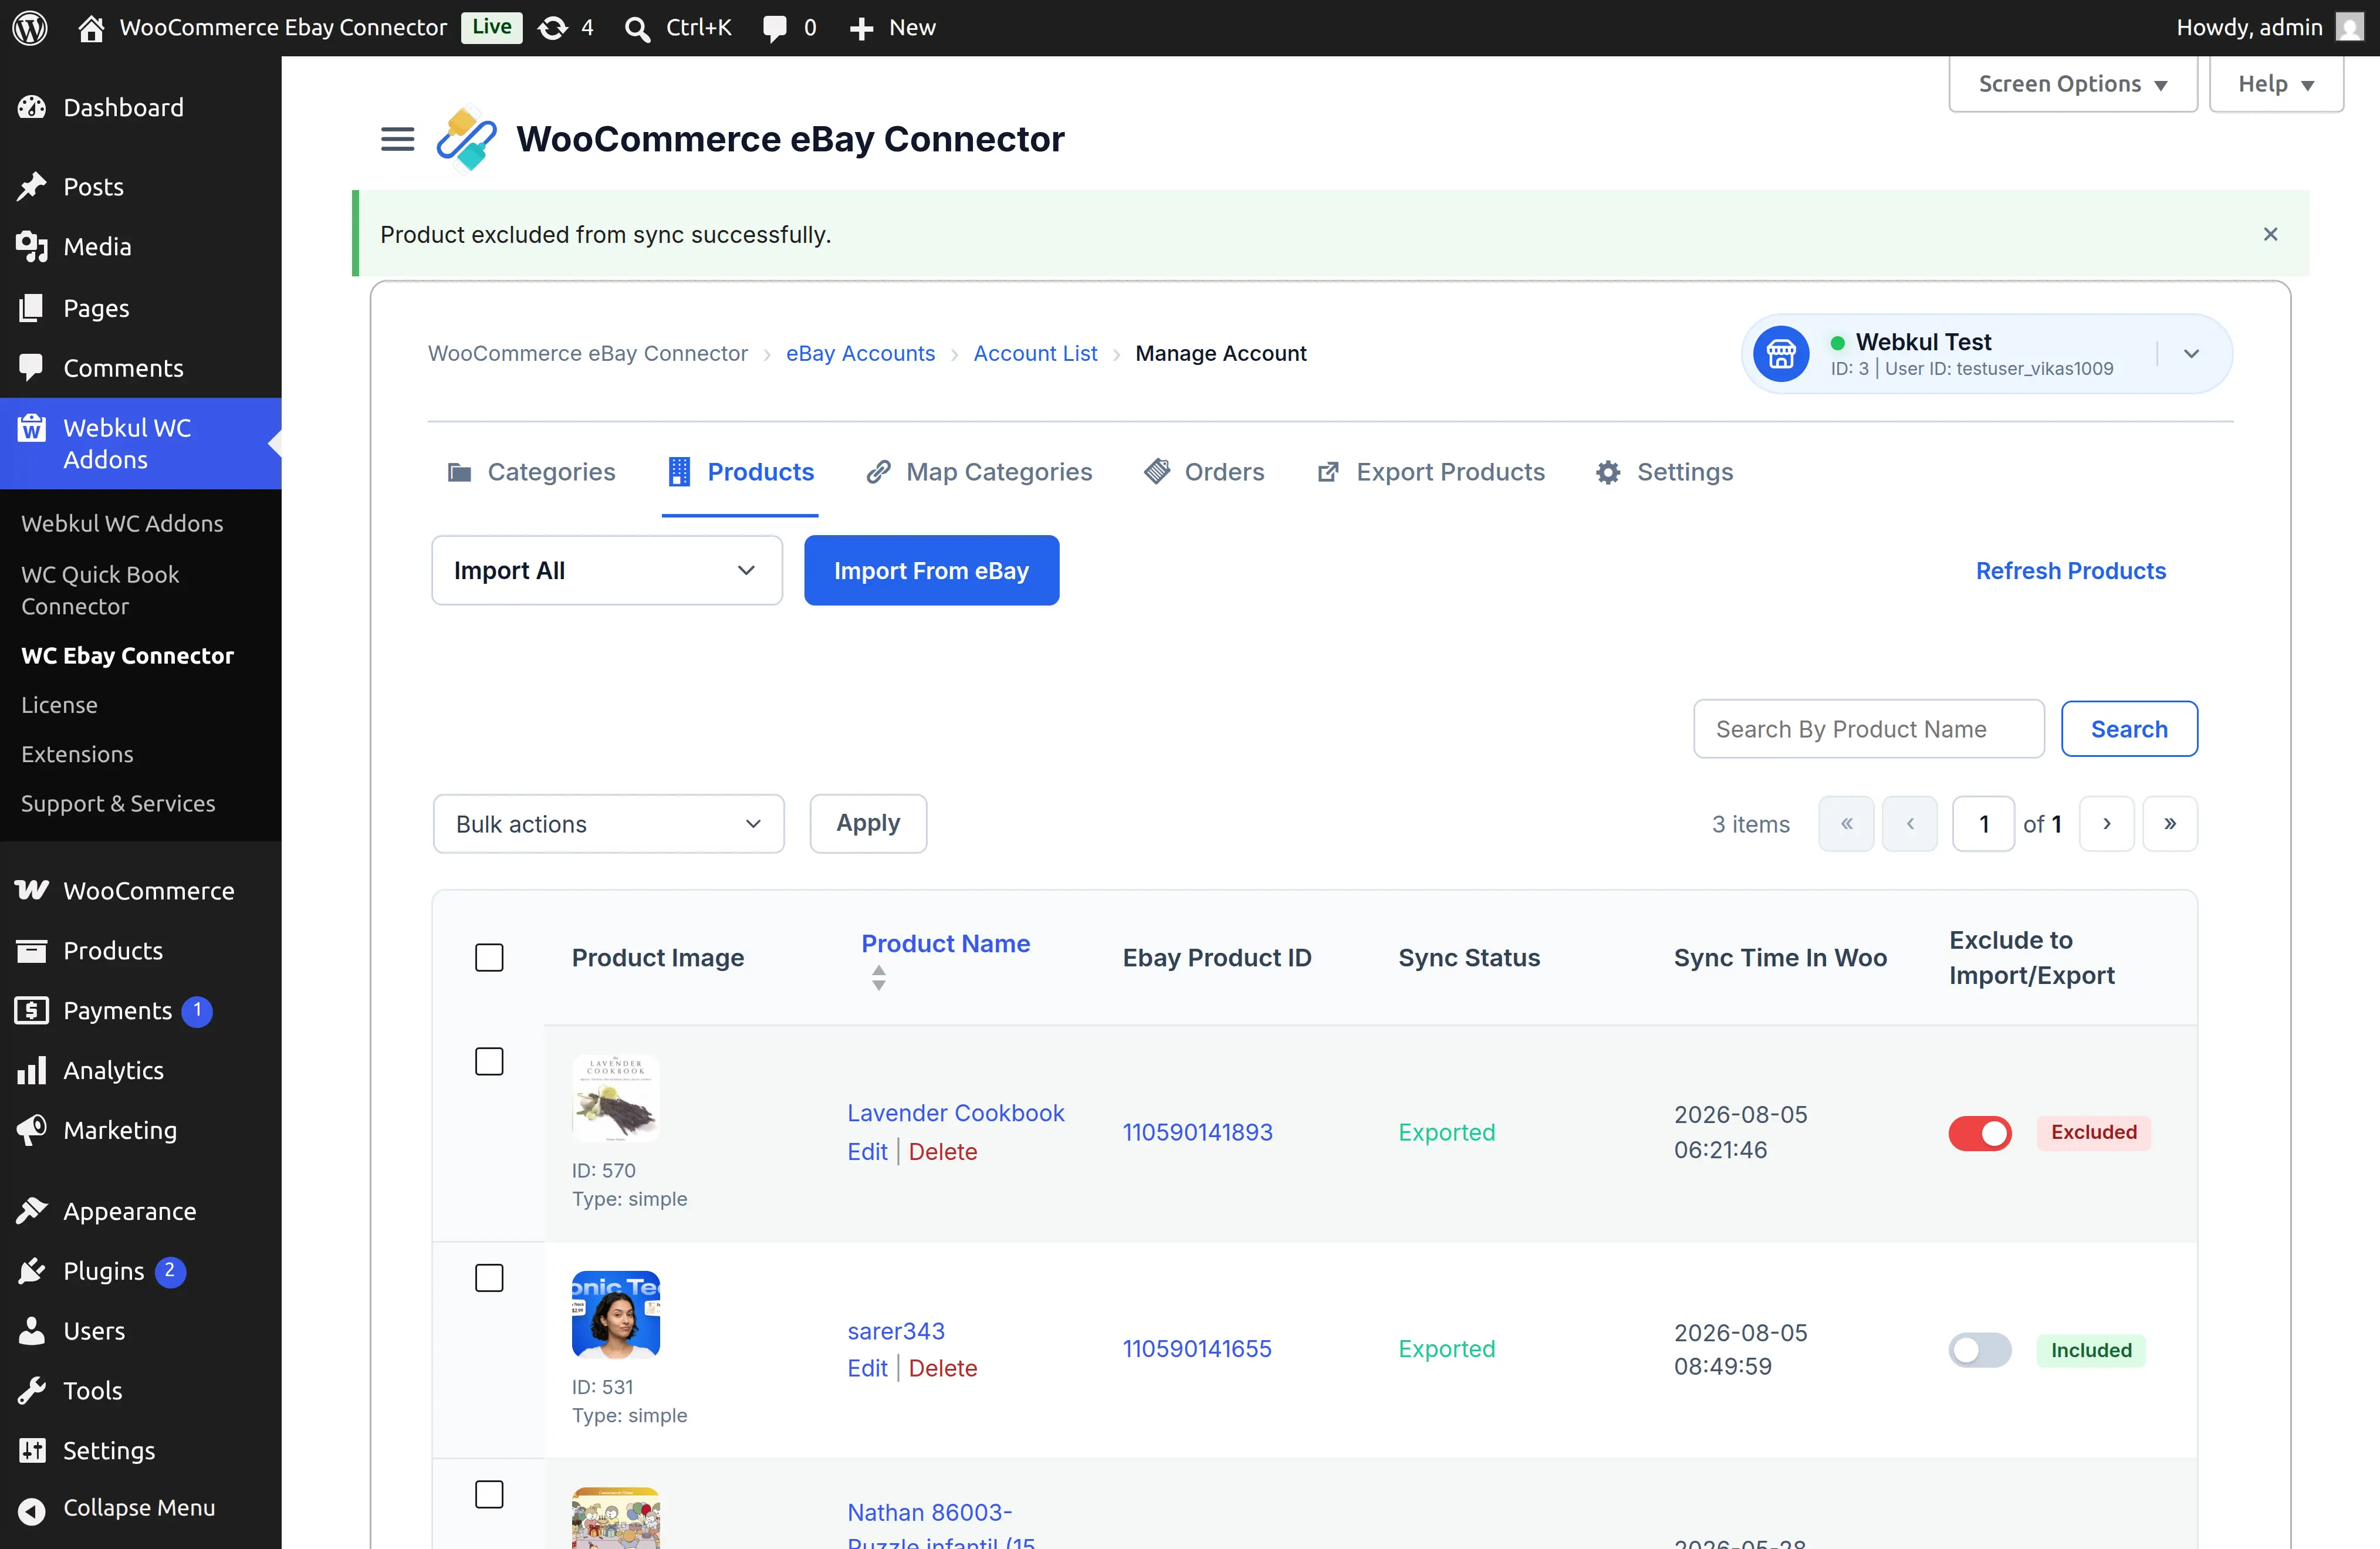
Task: Delete the Lavender Cookbook product
Action: [x=943, y=1152]
